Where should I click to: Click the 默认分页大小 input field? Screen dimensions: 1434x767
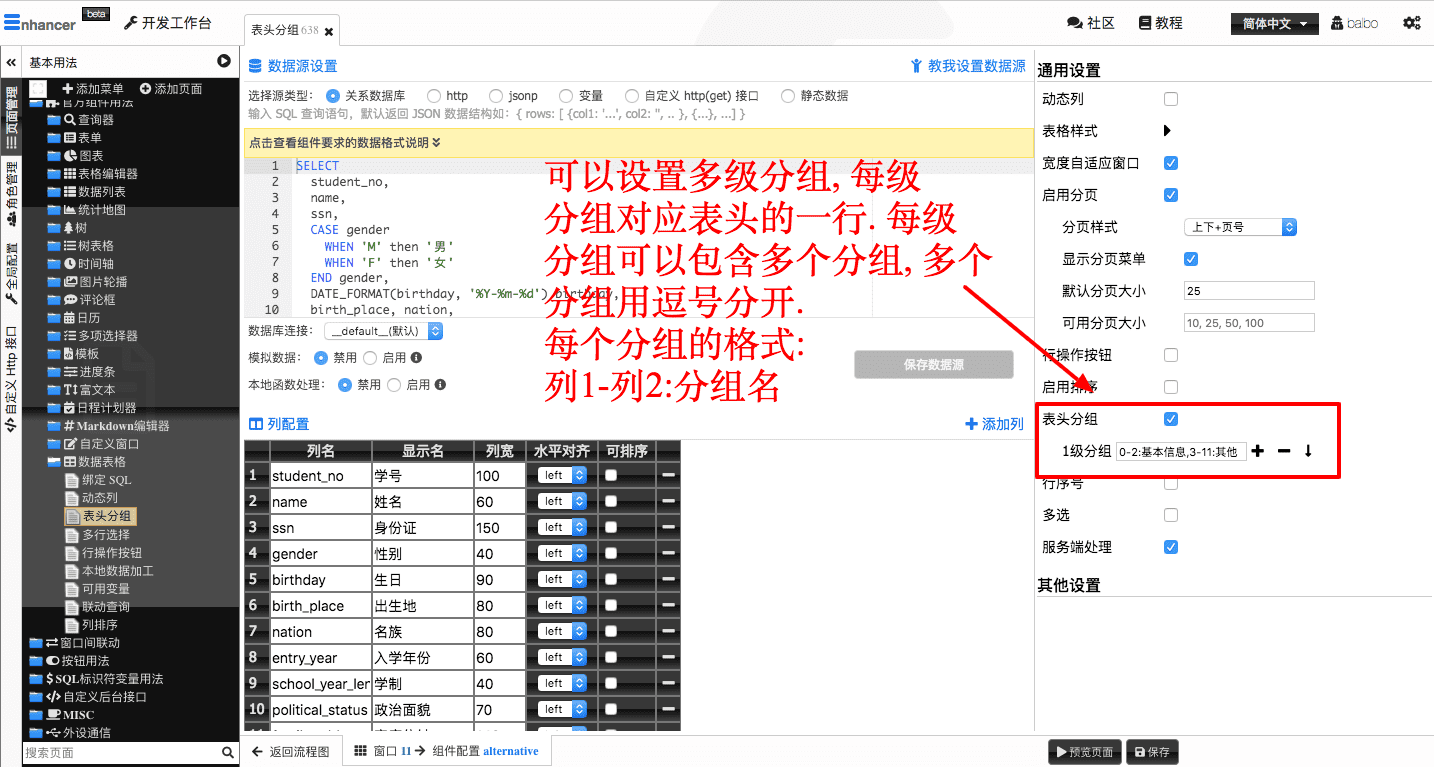point(1248,291)
